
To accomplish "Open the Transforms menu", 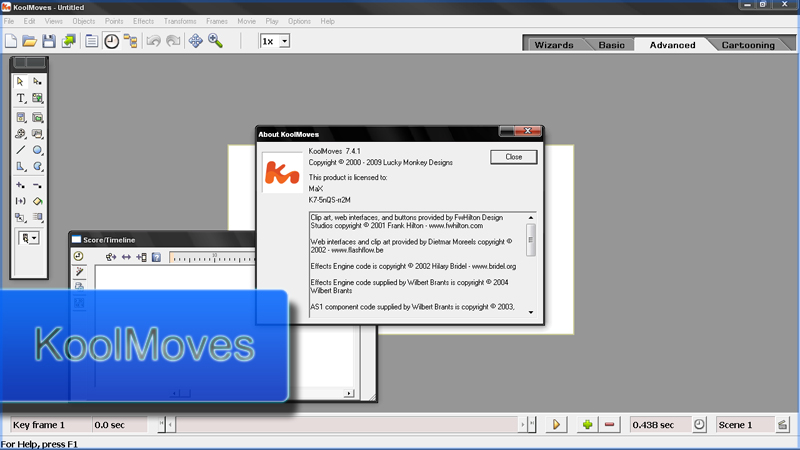I will pyautogui.click(x=180, y=21).
